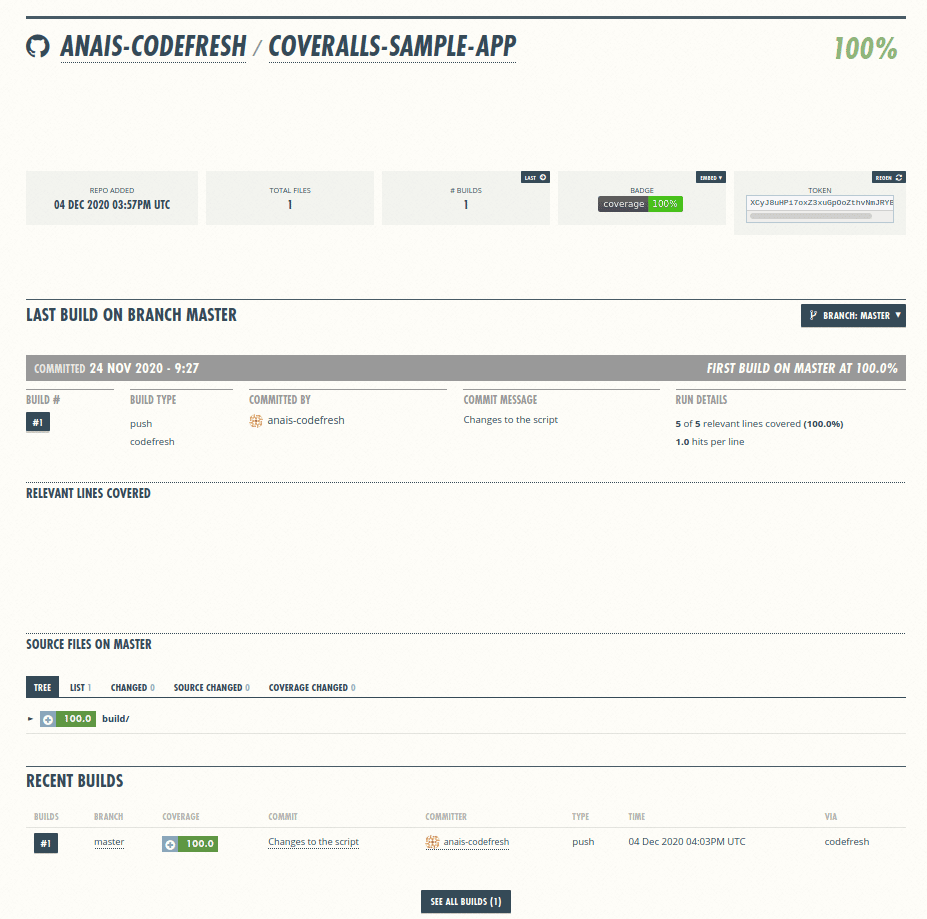Open the COVERALLS-SAMPLE-APP repository link

pos(392,47)
